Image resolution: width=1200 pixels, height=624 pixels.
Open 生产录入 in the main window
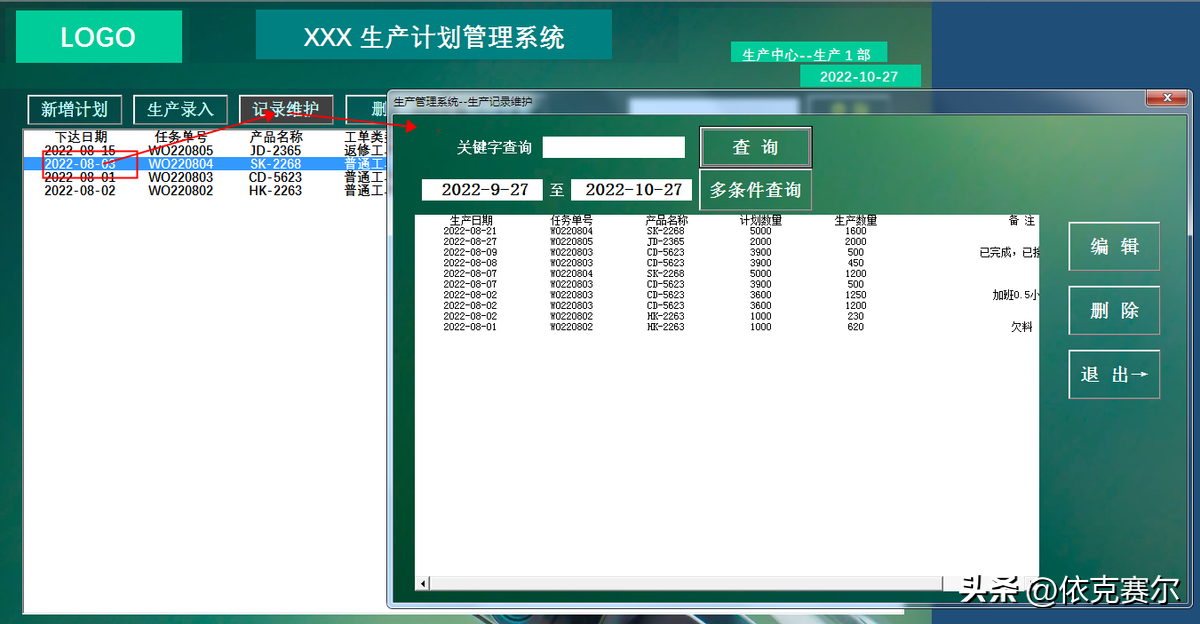coord(181,109)
